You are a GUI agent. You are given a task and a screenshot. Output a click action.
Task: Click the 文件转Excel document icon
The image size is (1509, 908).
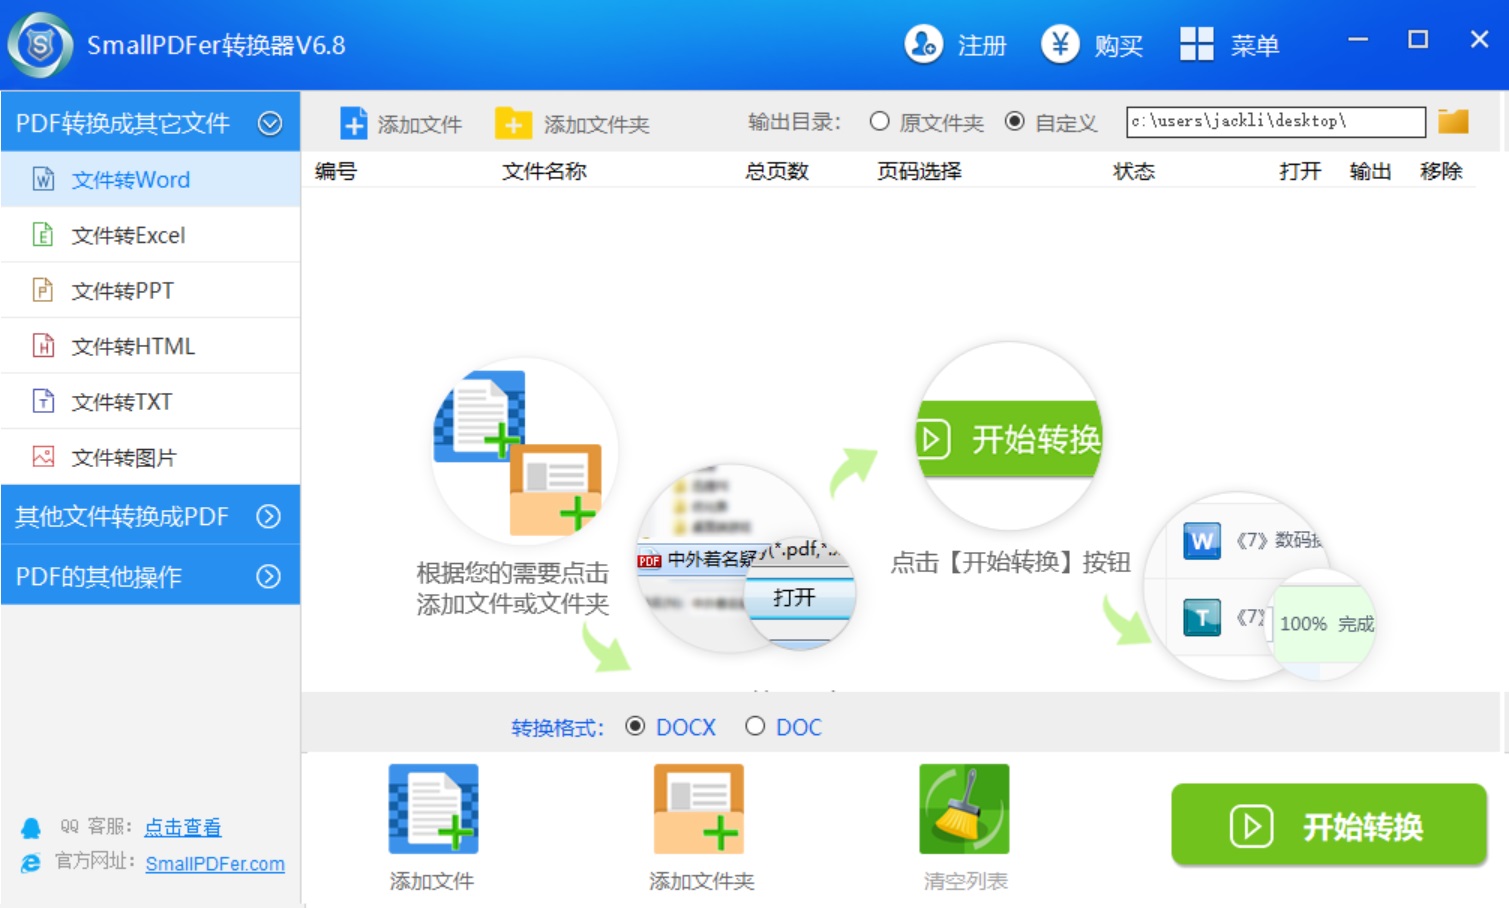[43, 235]
